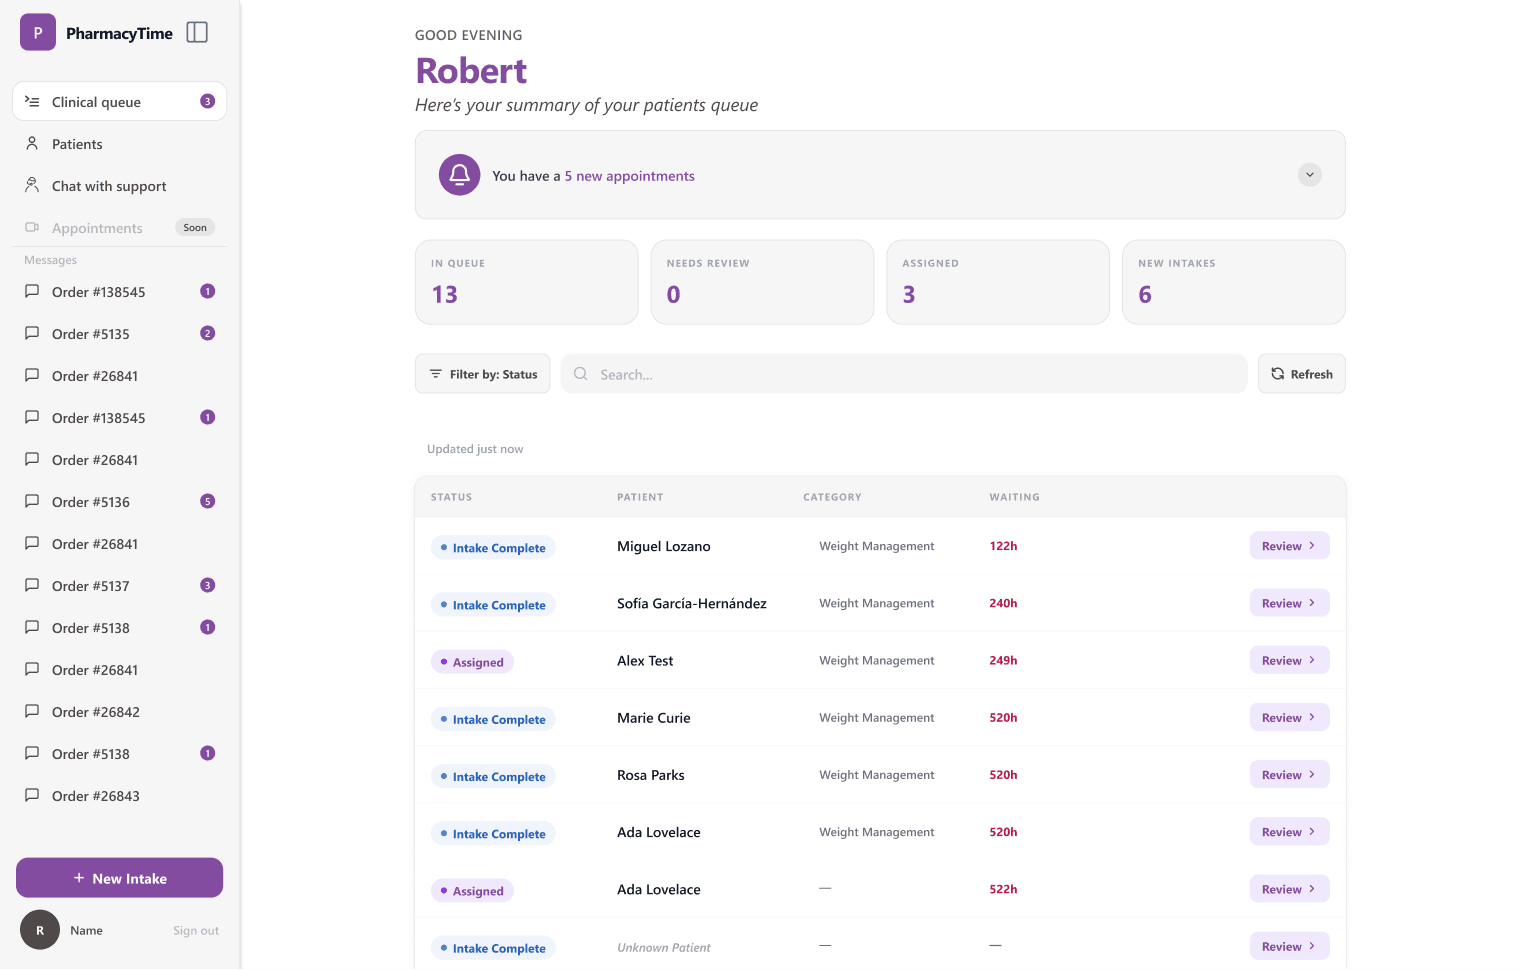Click Marie Curie patient name

tap(654, 718)
